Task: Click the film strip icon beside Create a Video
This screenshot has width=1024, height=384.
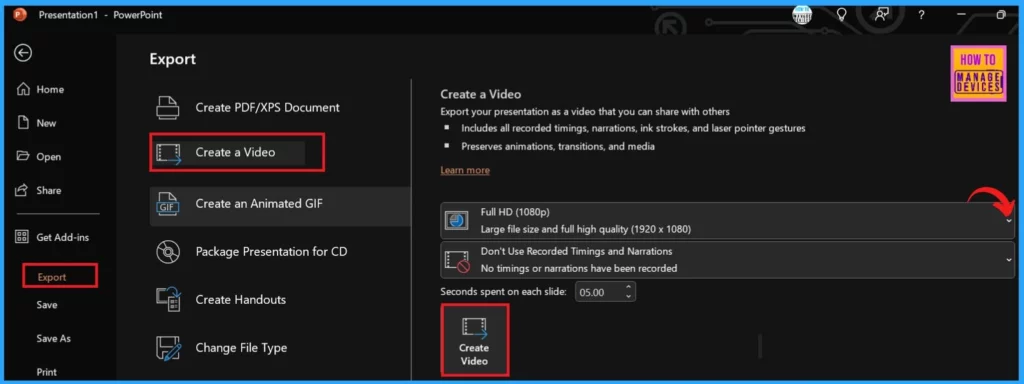Action: [168, 153]
